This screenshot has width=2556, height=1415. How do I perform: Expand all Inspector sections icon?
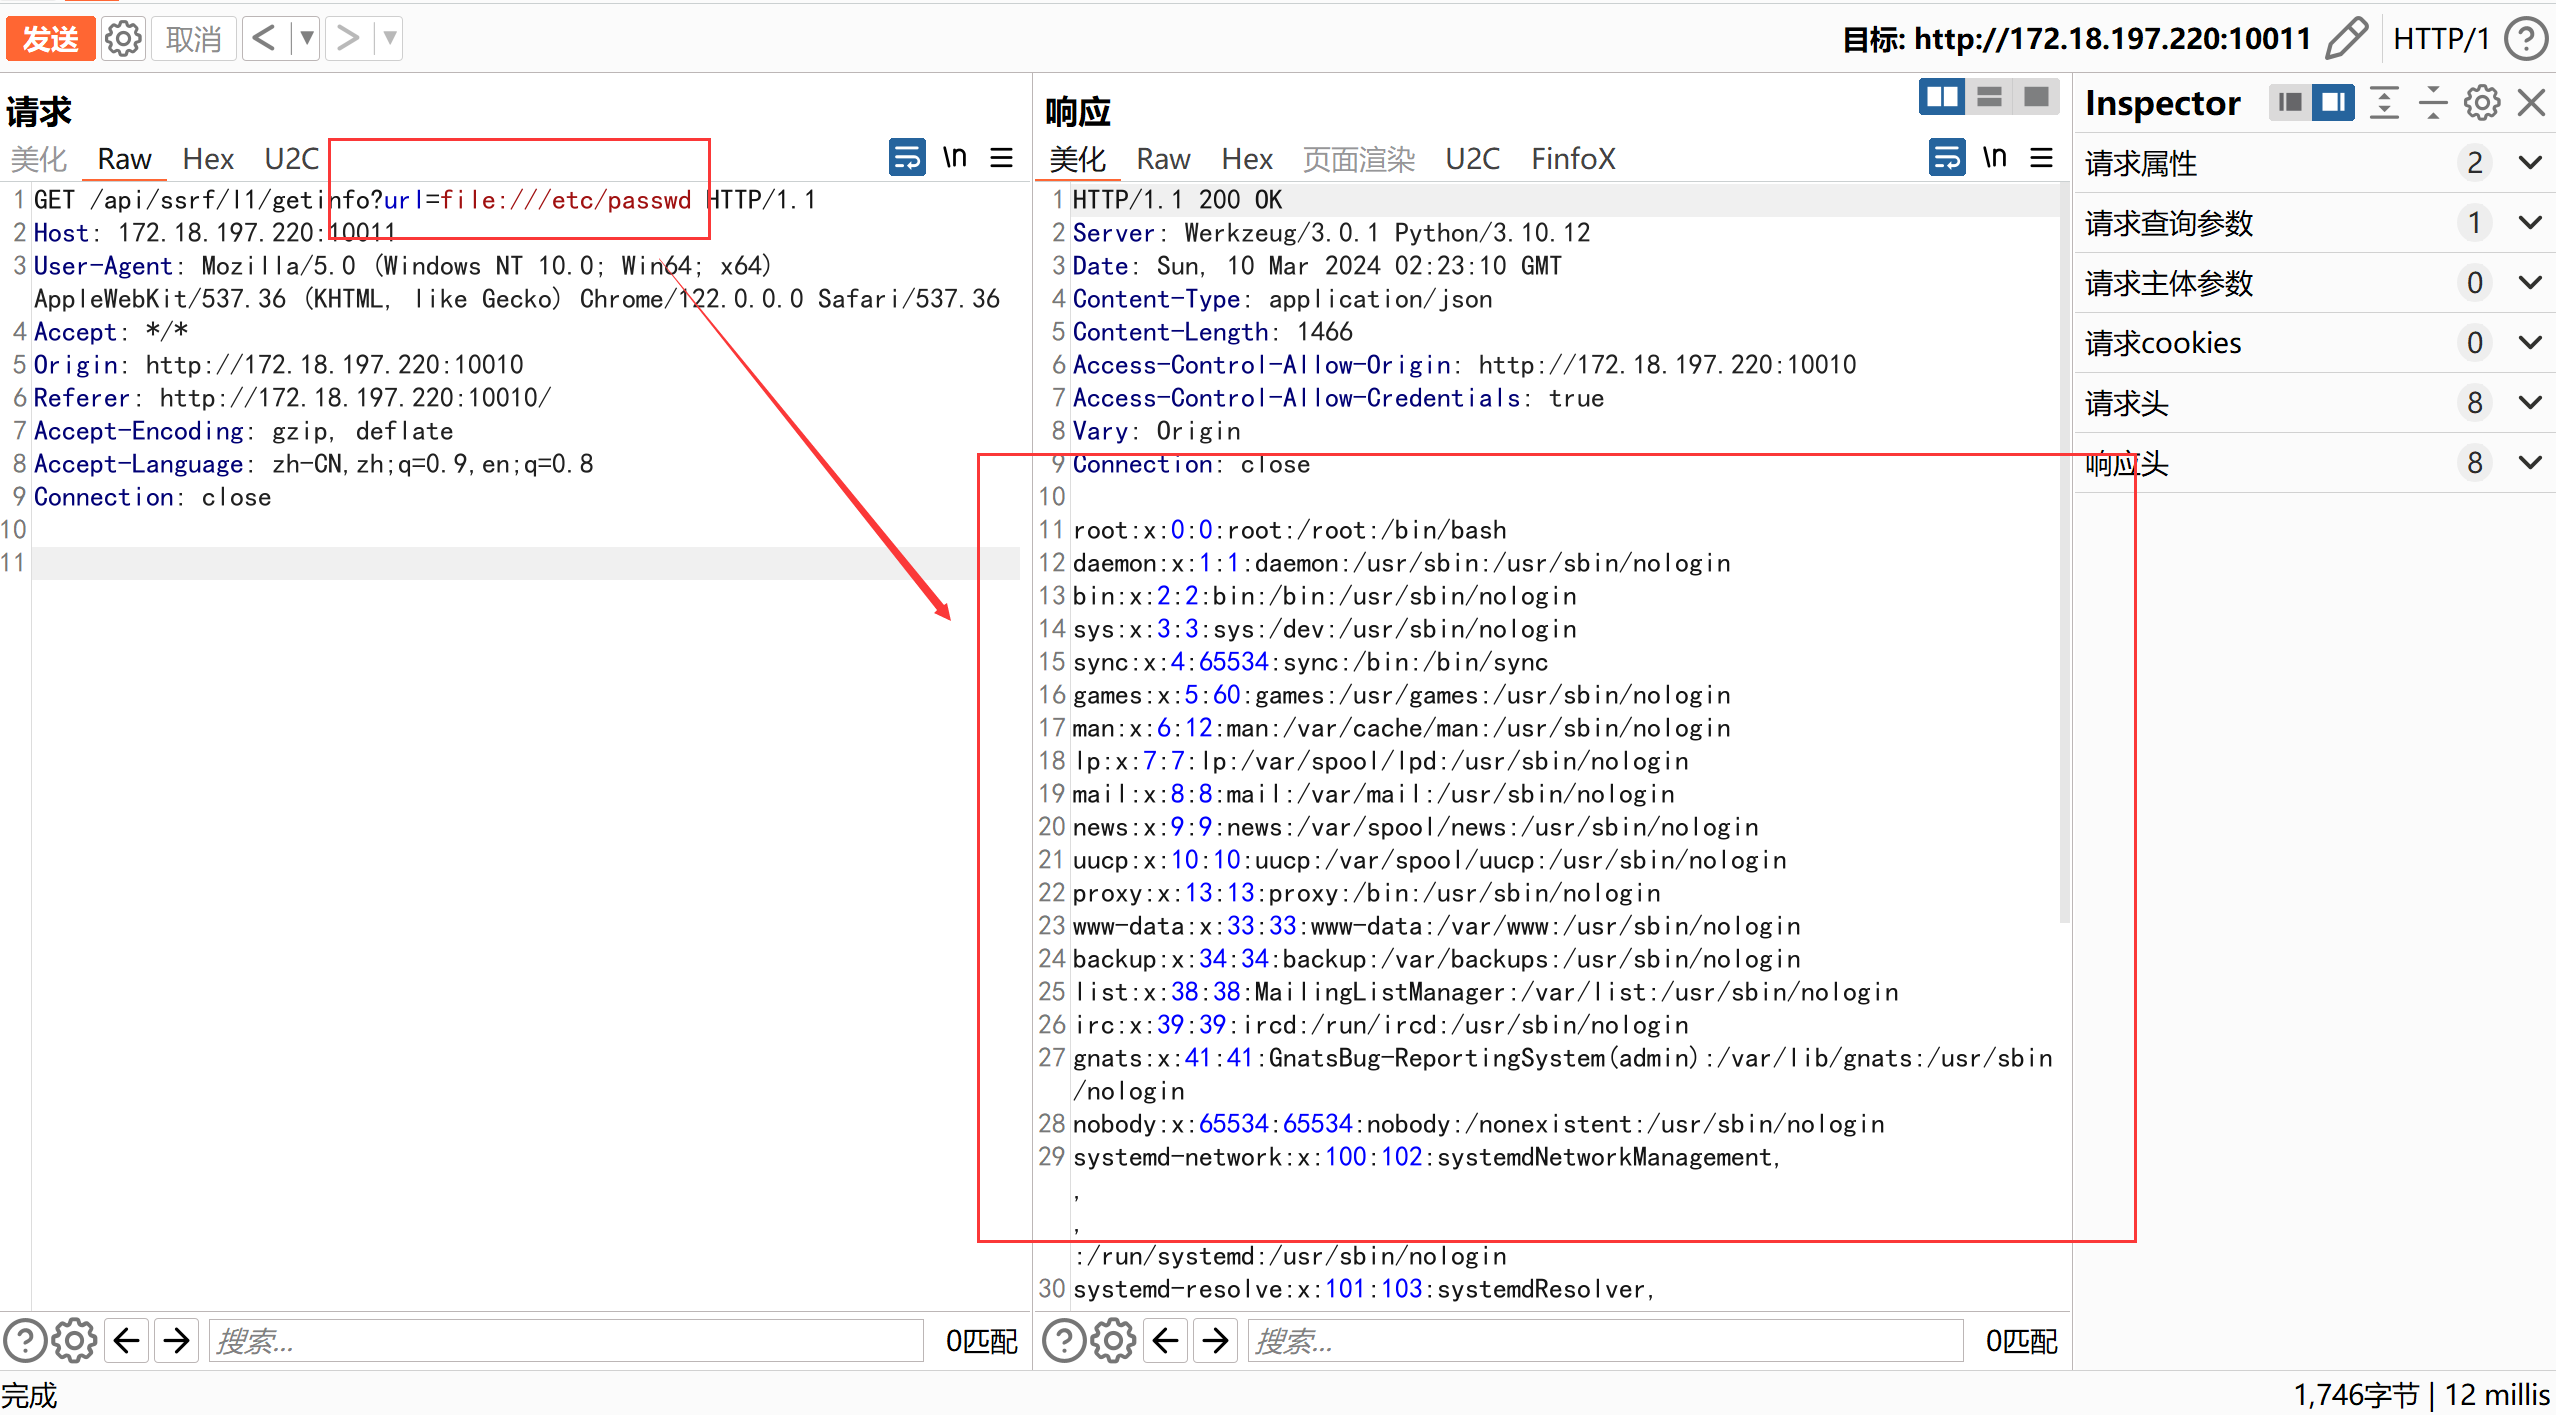(2385, 102)
